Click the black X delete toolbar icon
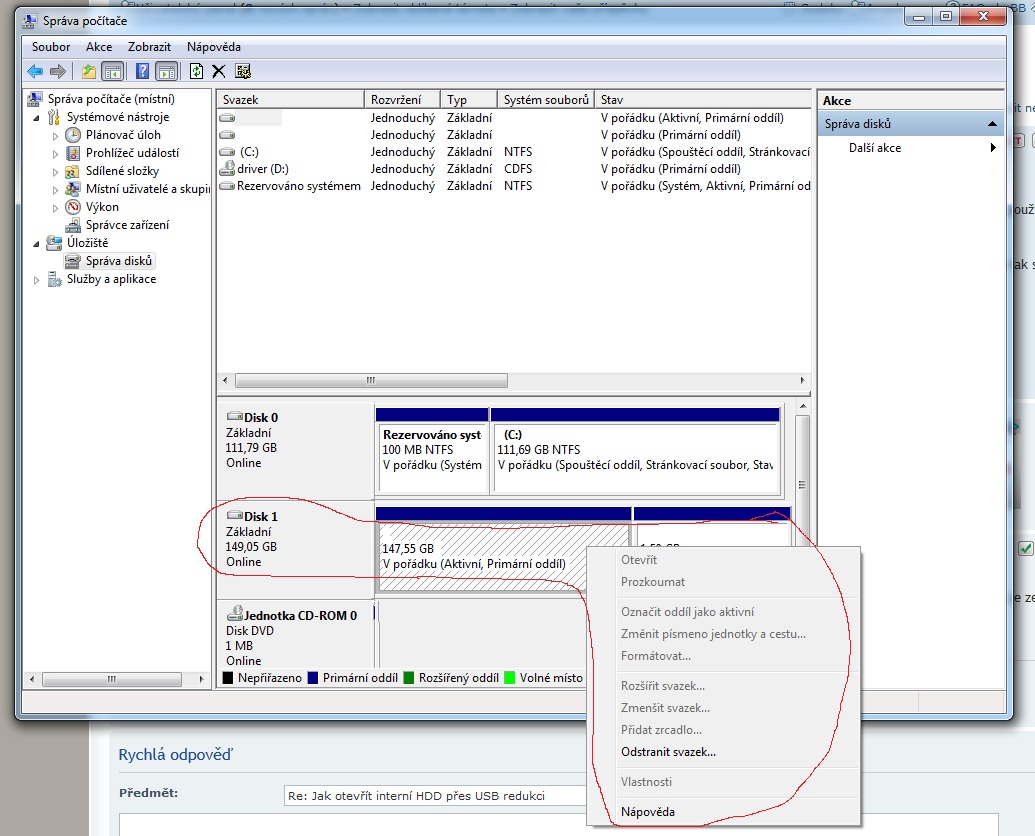Viewport: 1035px width, 836px height. (x=219, y=71)
